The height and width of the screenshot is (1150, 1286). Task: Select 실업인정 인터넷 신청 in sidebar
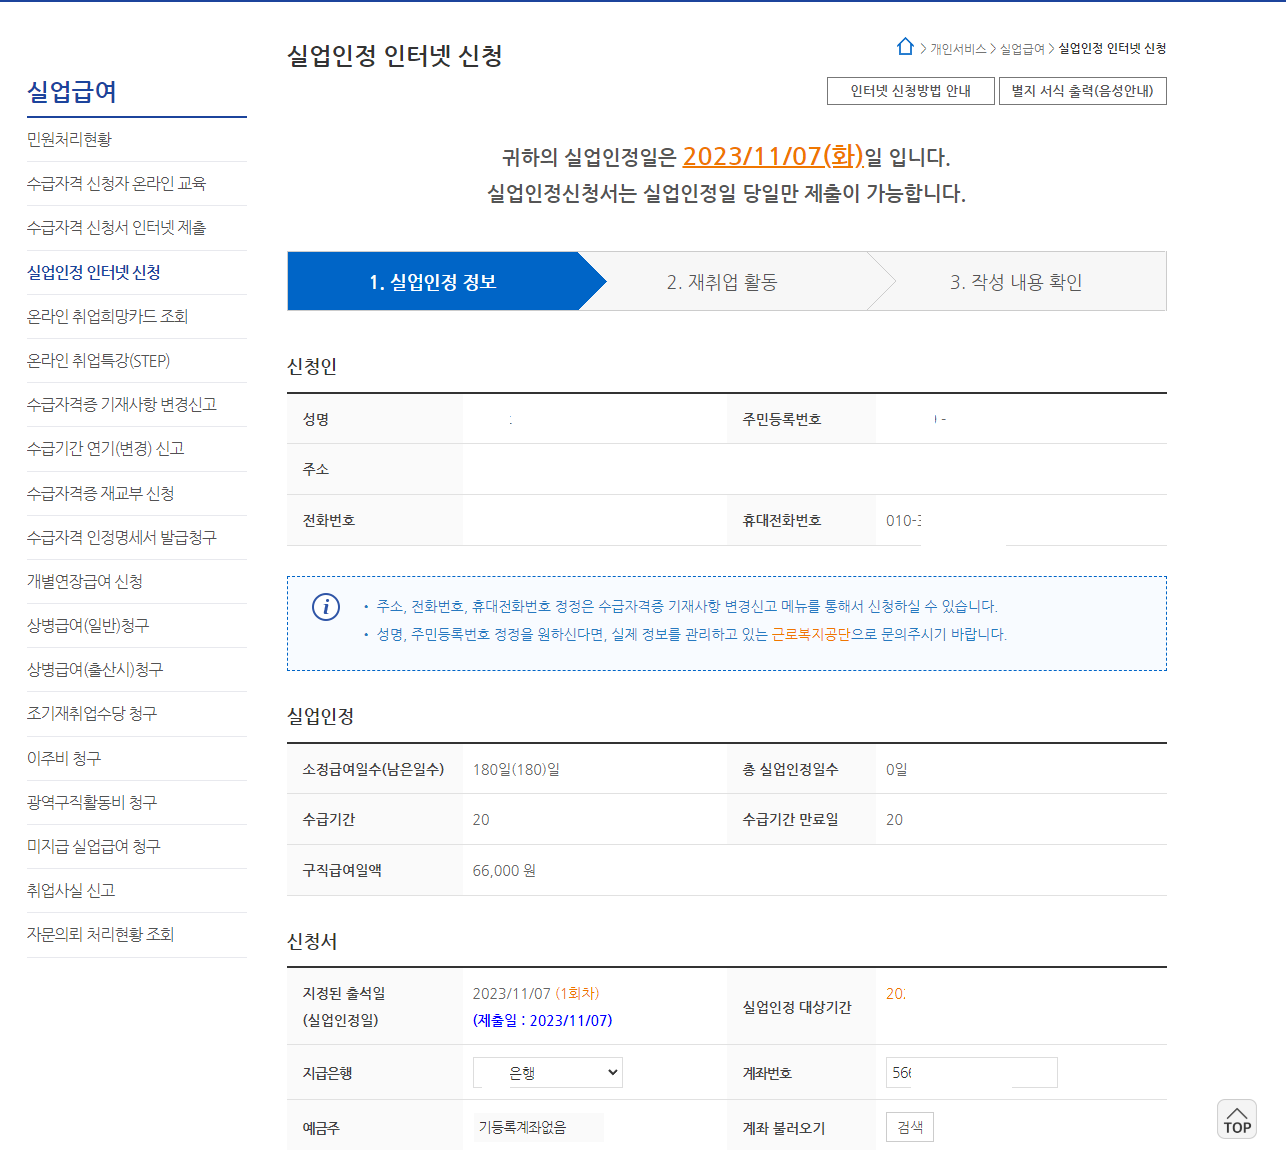click(93, 272)
